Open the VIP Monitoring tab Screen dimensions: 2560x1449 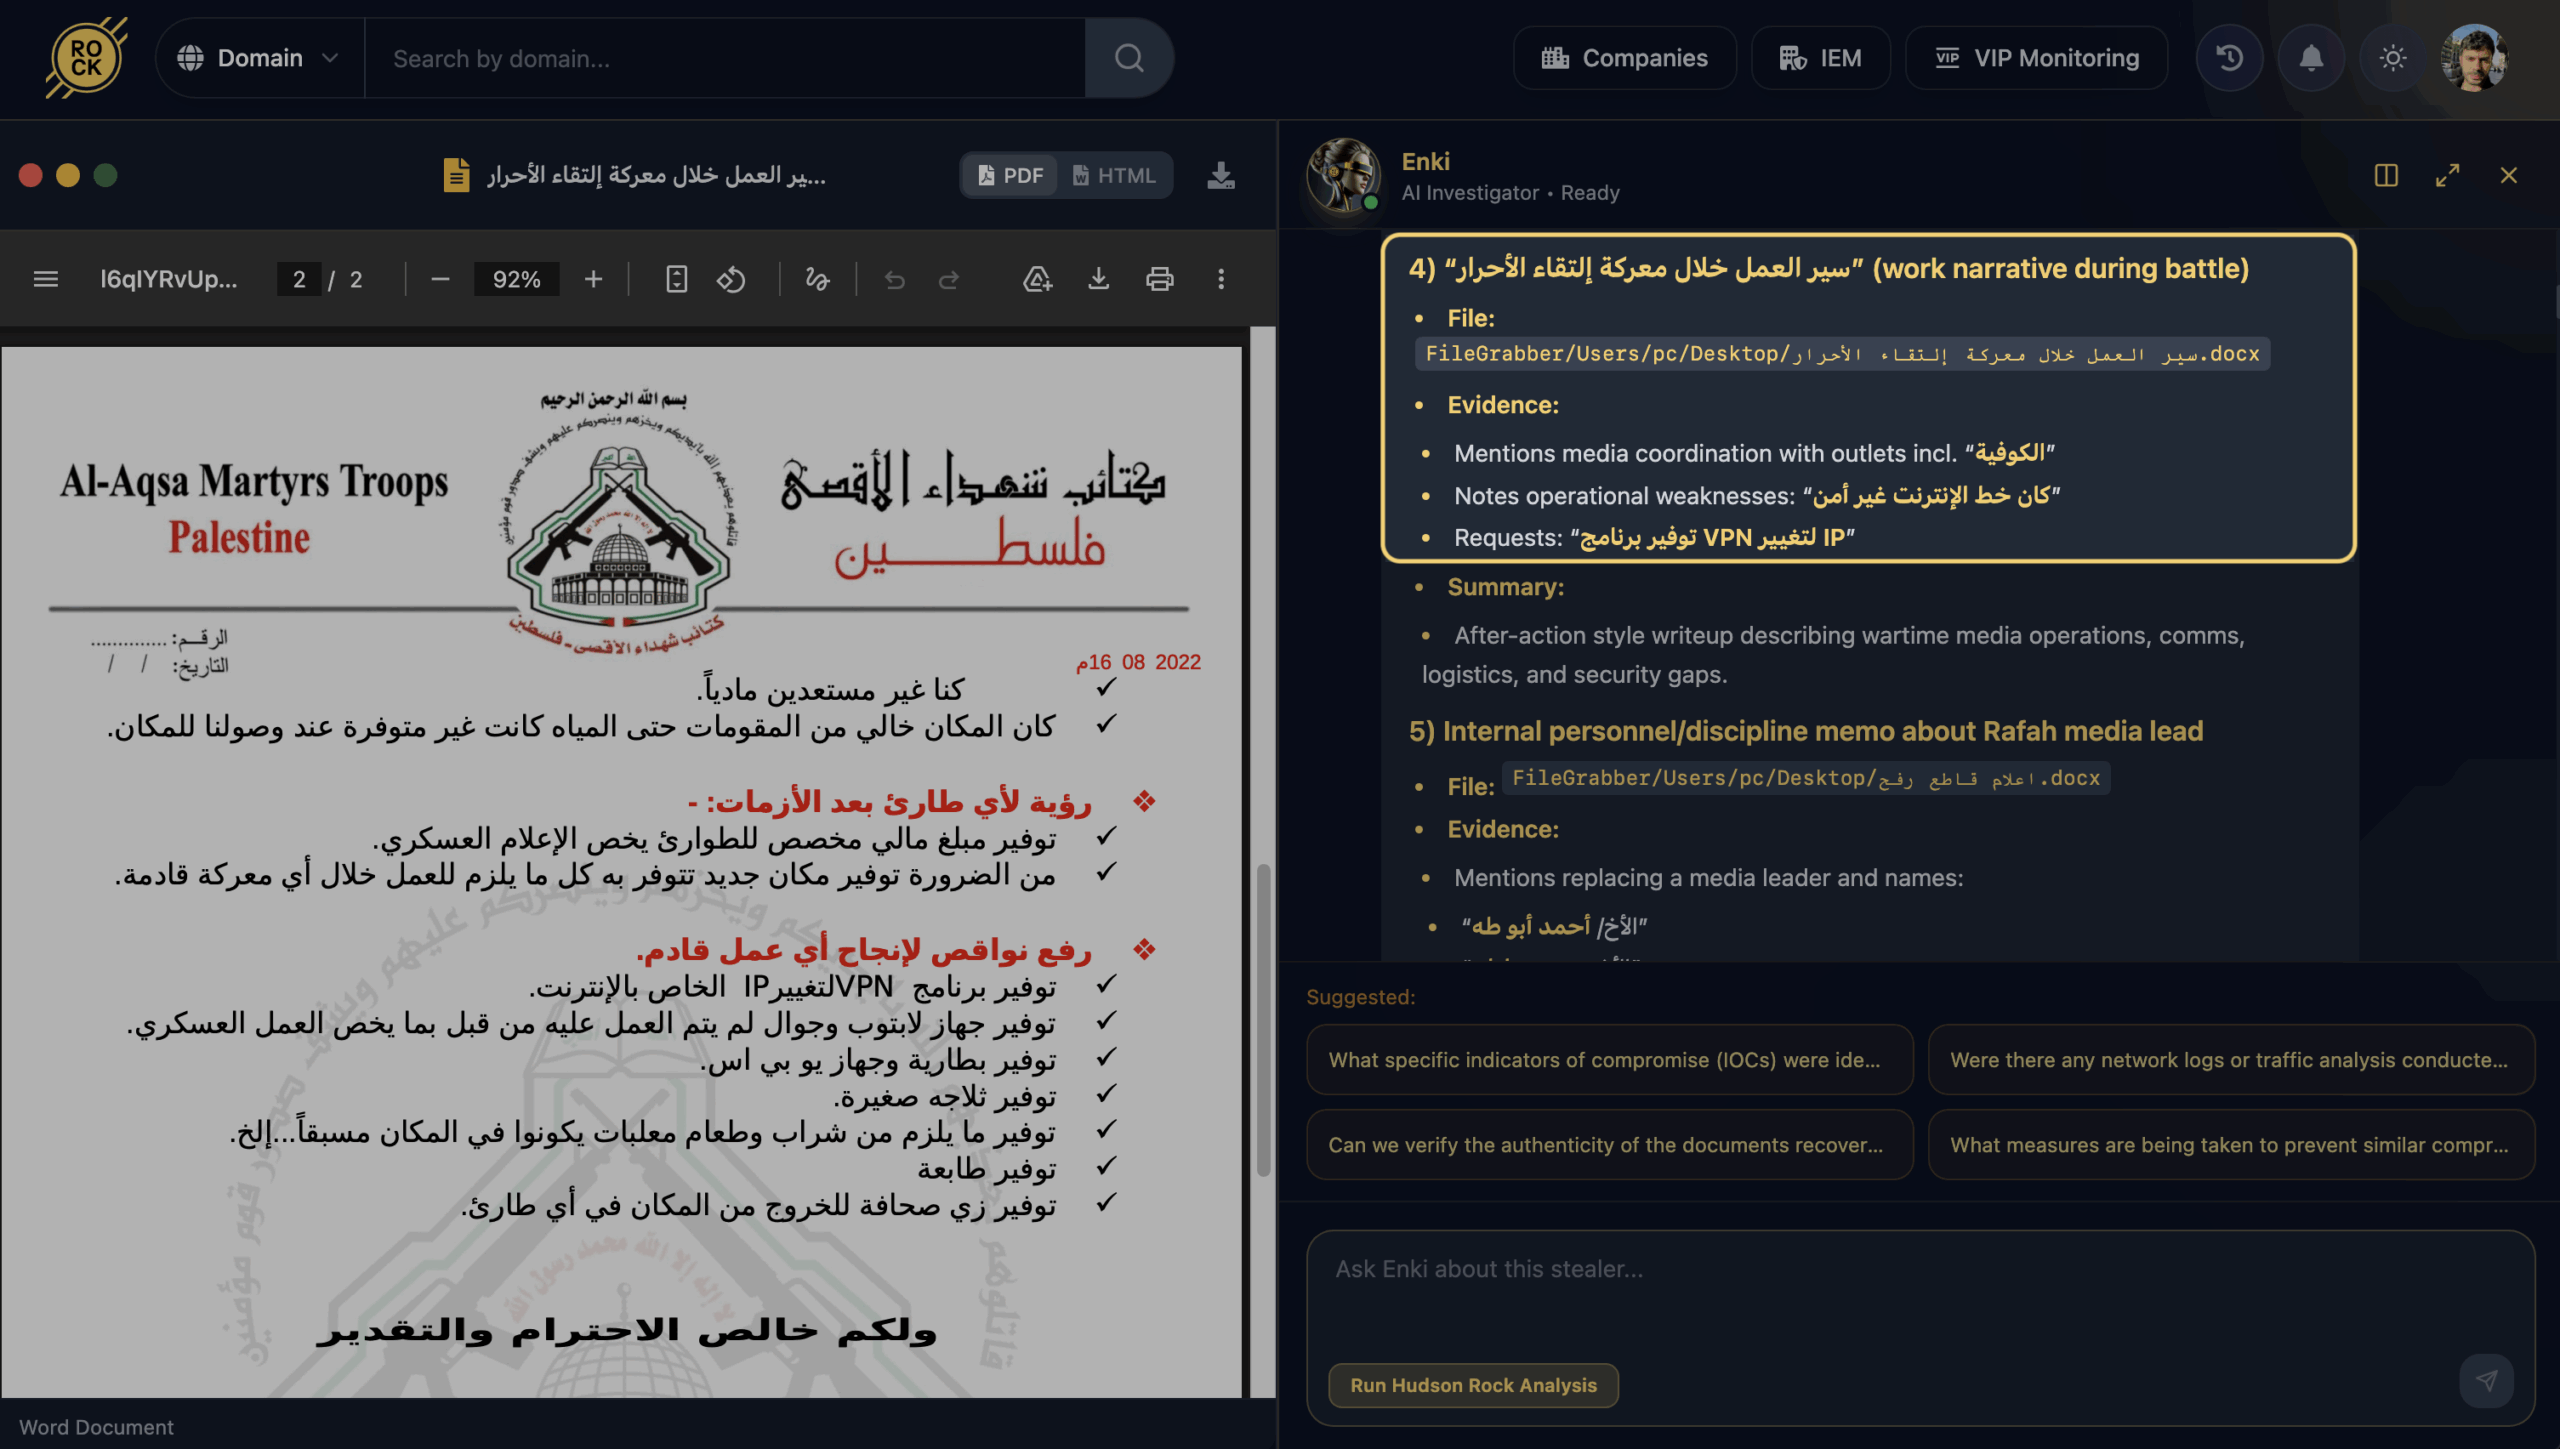(2037, 58)
